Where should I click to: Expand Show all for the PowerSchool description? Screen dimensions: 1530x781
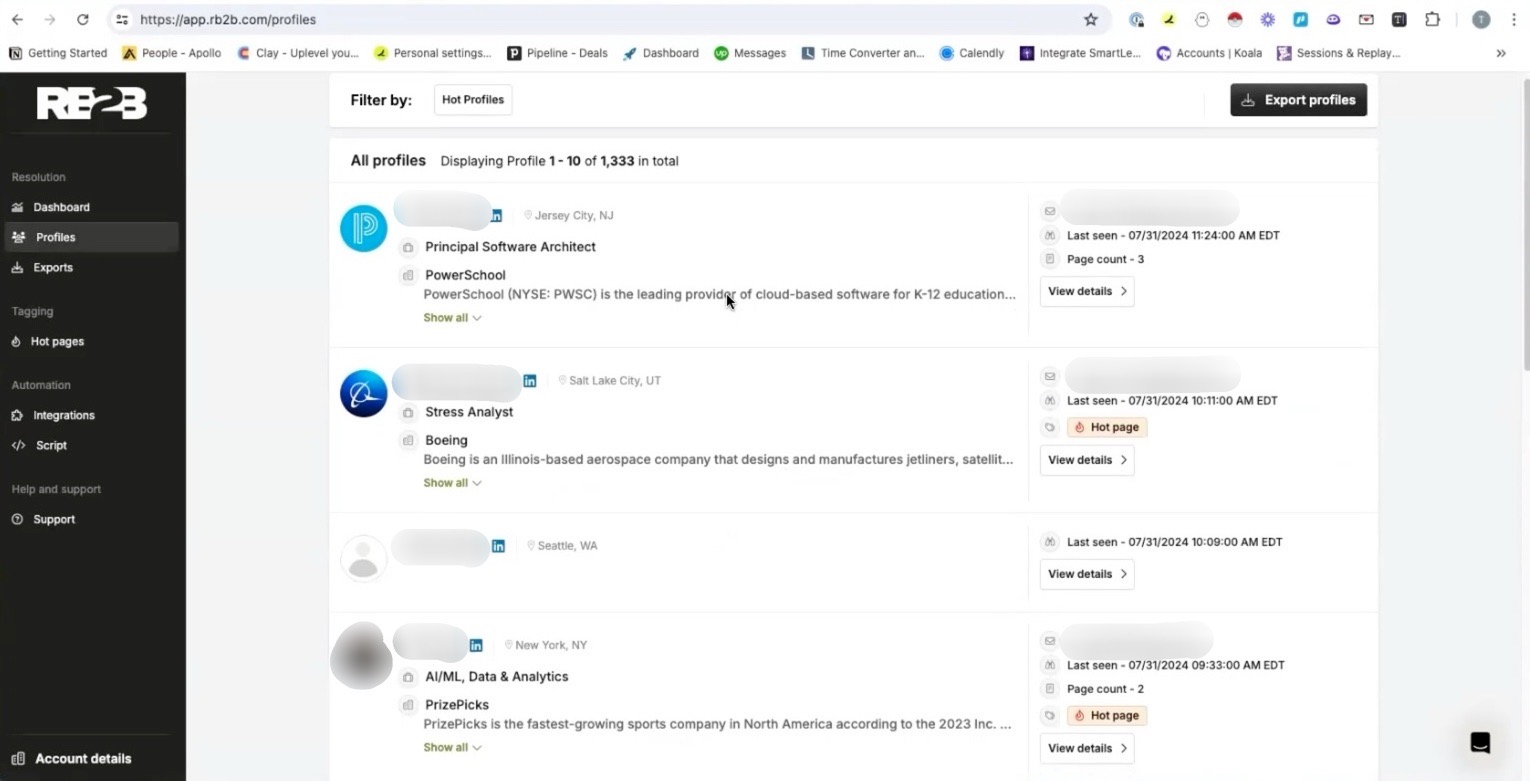pyautogui.click(x=452, y=318)
